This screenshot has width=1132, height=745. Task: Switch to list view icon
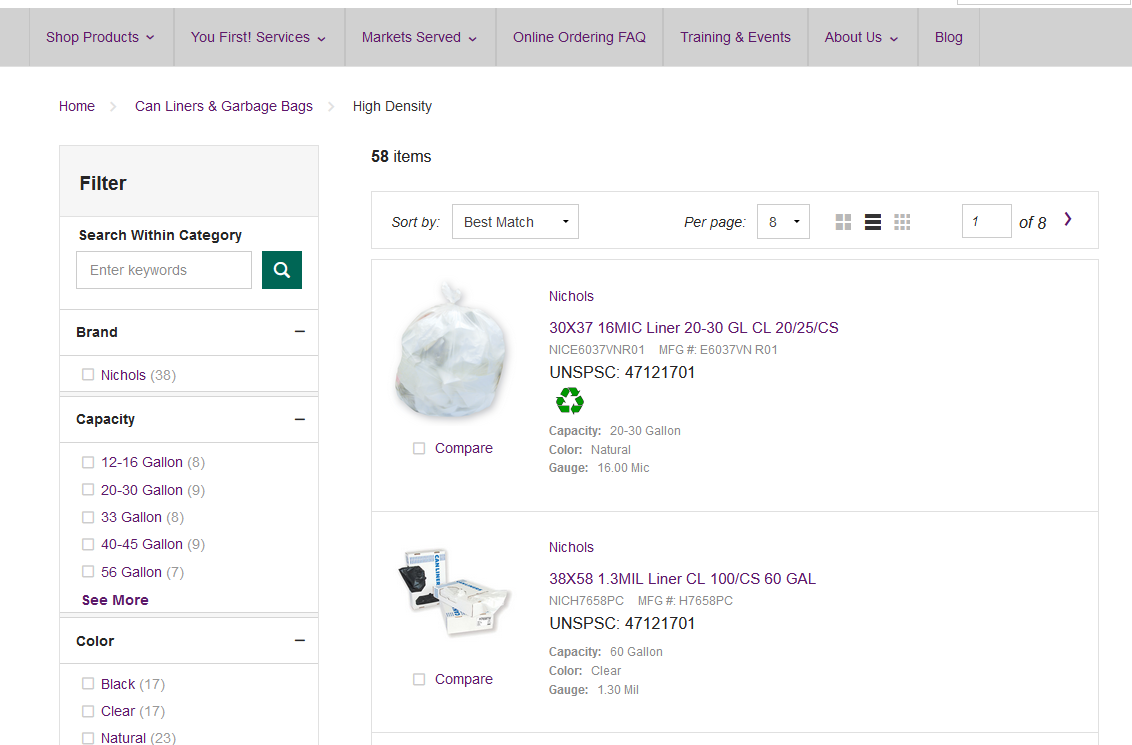(873, 222)
